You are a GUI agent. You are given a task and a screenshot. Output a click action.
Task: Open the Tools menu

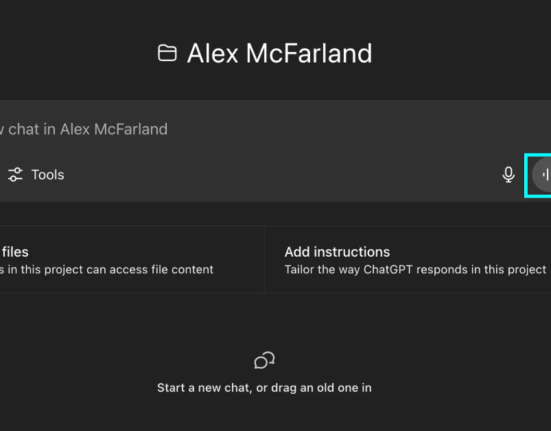click(x=36, y=175)
